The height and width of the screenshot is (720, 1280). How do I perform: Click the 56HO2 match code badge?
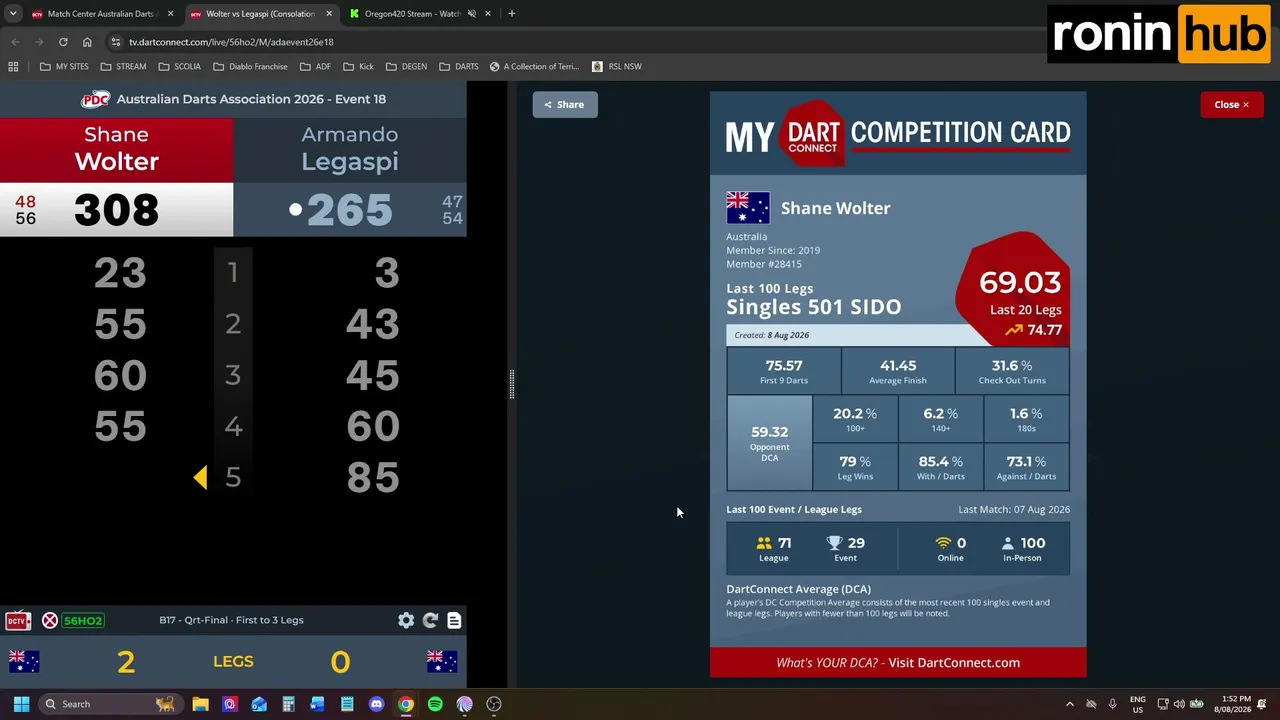tap(83, 621)
